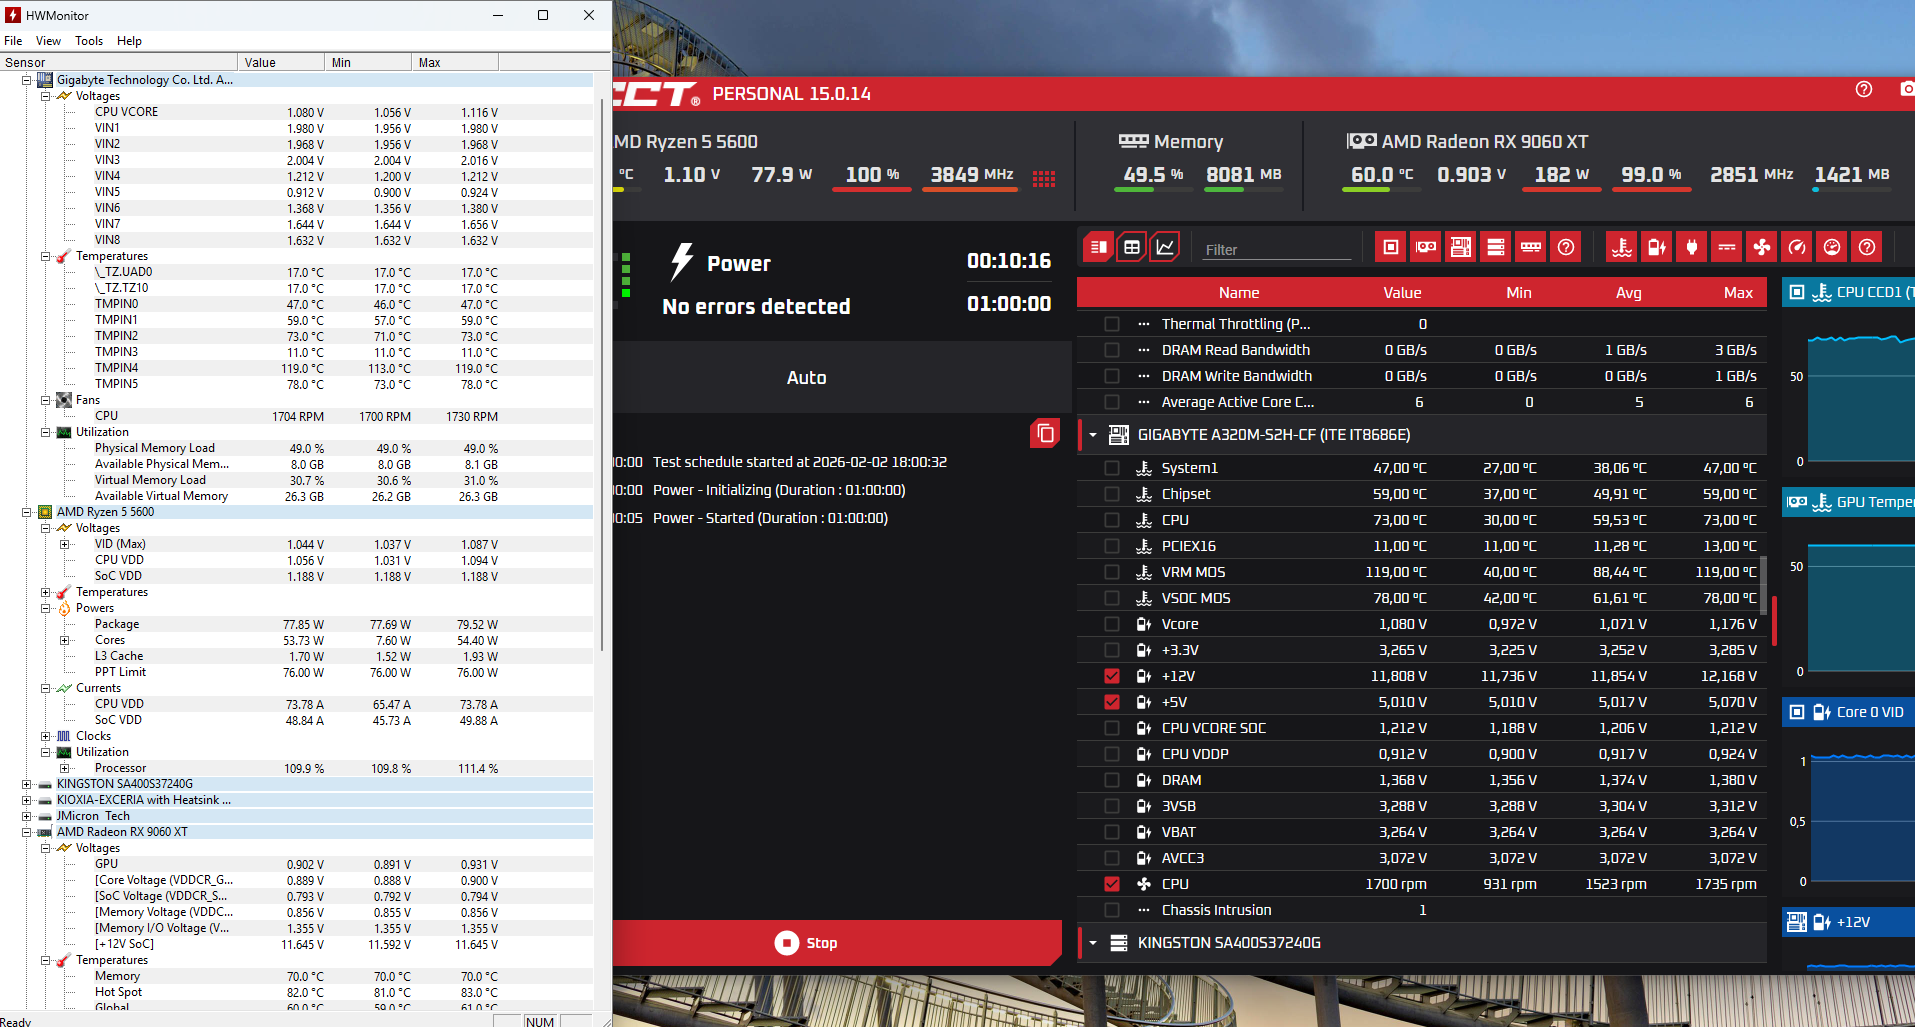Image resolution: width=1915 pixels, height=1027 pixels.
Task: Click the unknown device filter icon
Action: (x=1566, y=247)
